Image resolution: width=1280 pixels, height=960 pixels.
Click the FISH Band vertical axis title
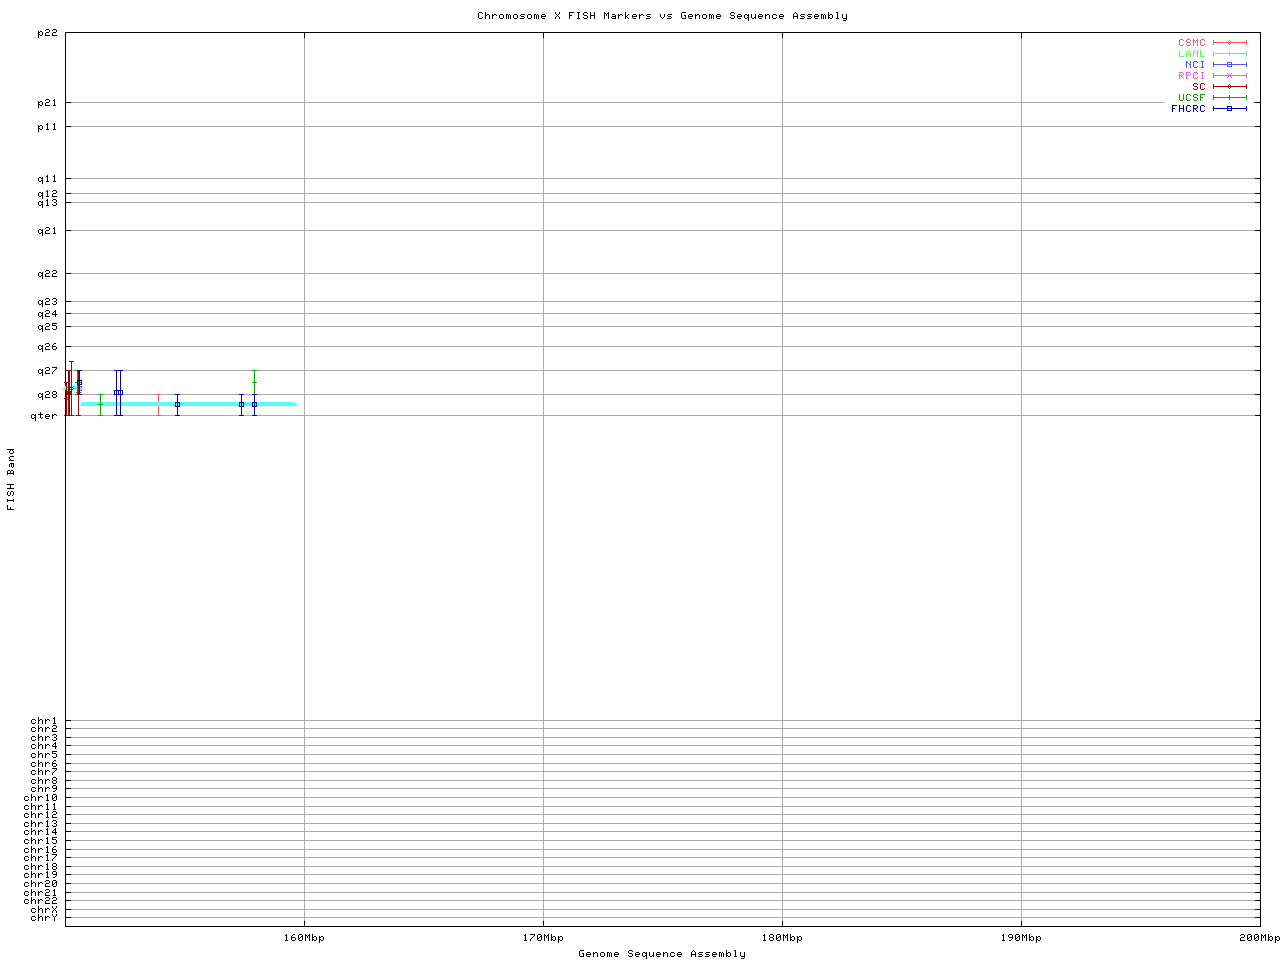point(12,479)
